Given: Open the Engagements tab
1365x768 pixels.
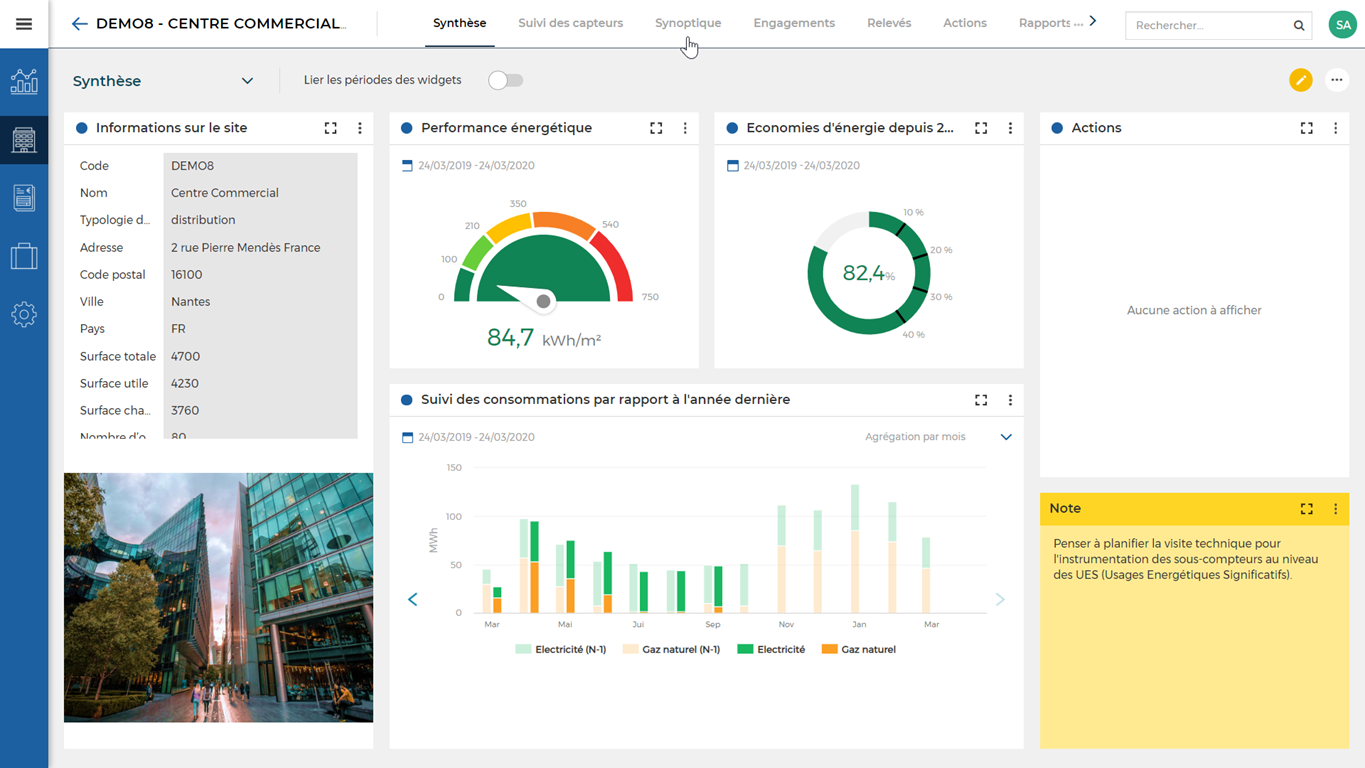Looking at the screenshot, I should pyautogui.click(x=794, y=23).
